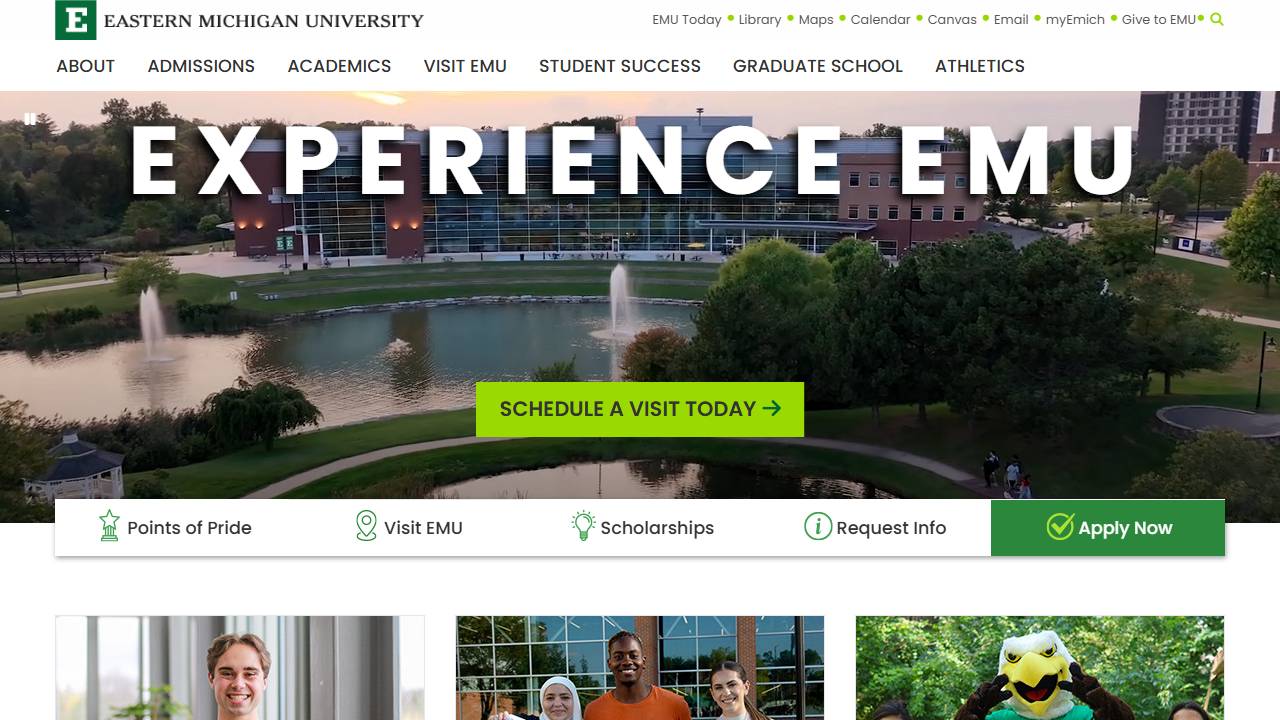
Task: Click the Request Info circle icon
Action: (x=818, y=526)
